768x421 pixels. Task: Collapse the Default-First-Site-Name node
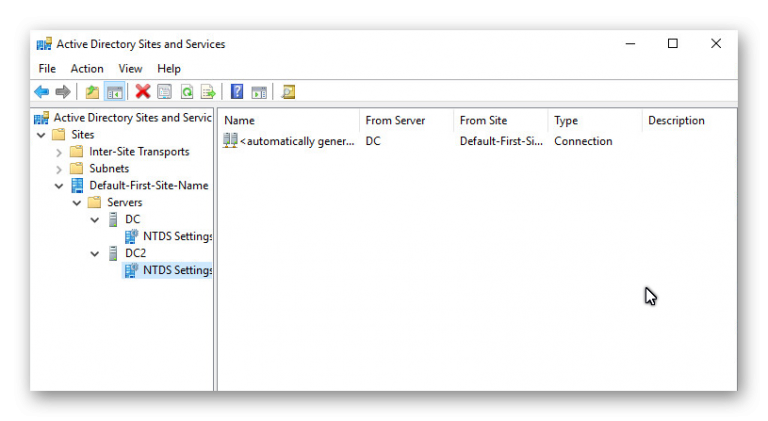coord(59,186)
